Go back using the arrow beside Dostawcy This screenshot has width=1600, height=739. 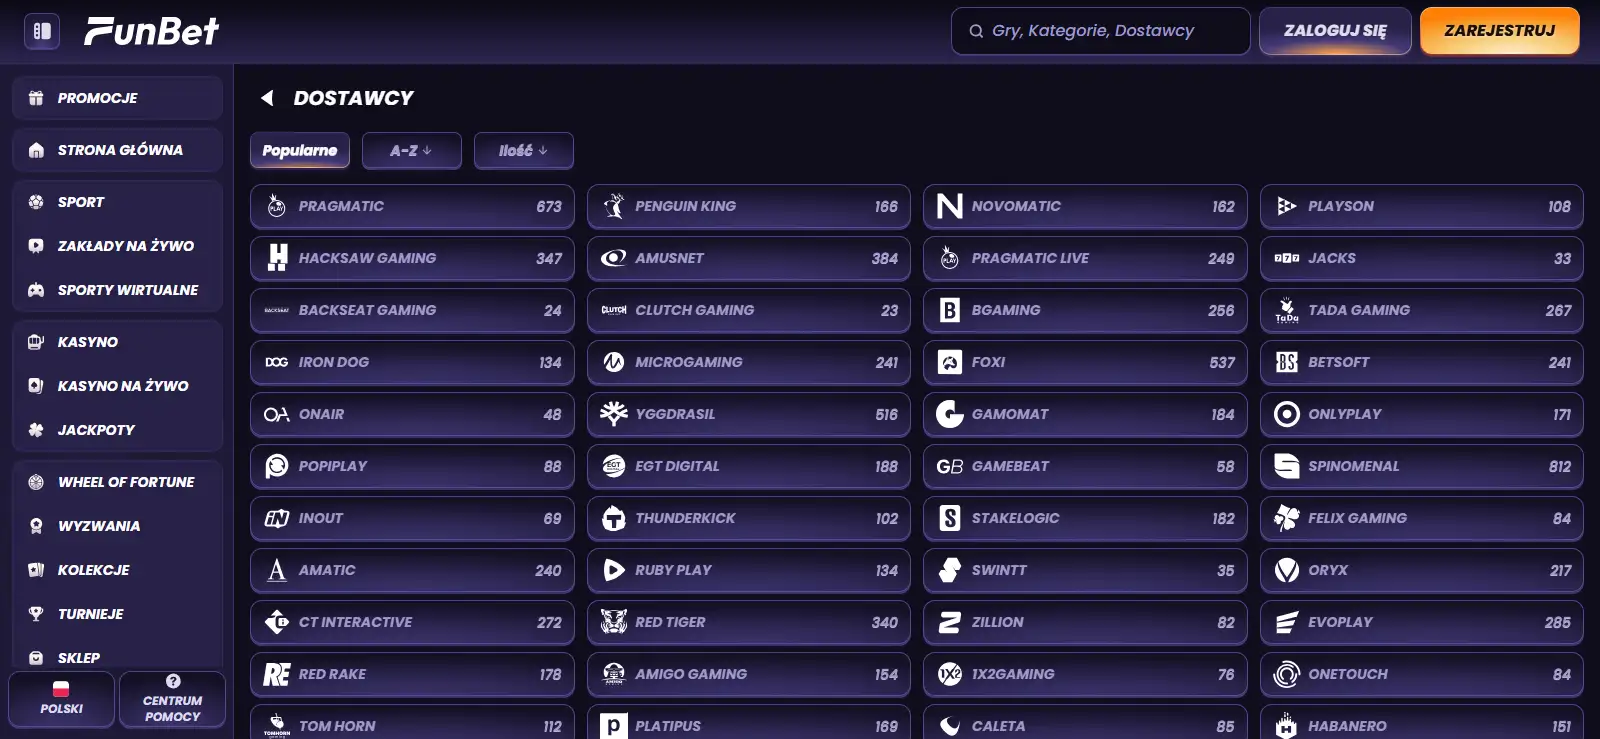pos(267,98)
